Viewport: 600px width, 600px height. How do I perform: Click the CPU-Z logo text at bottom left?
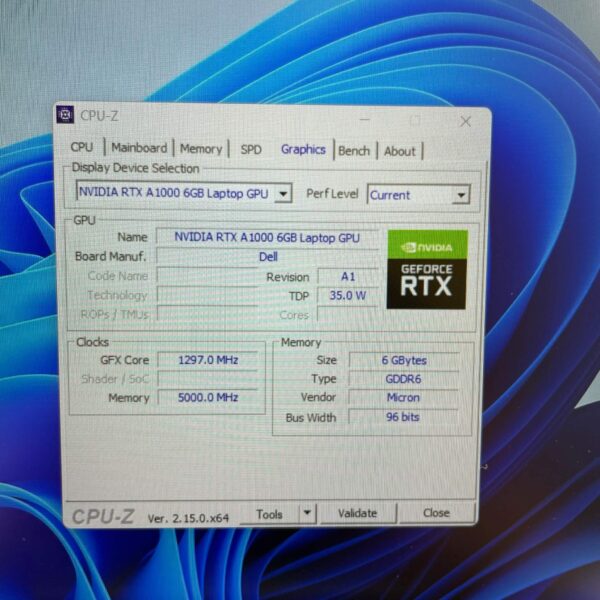click(103, 517)
